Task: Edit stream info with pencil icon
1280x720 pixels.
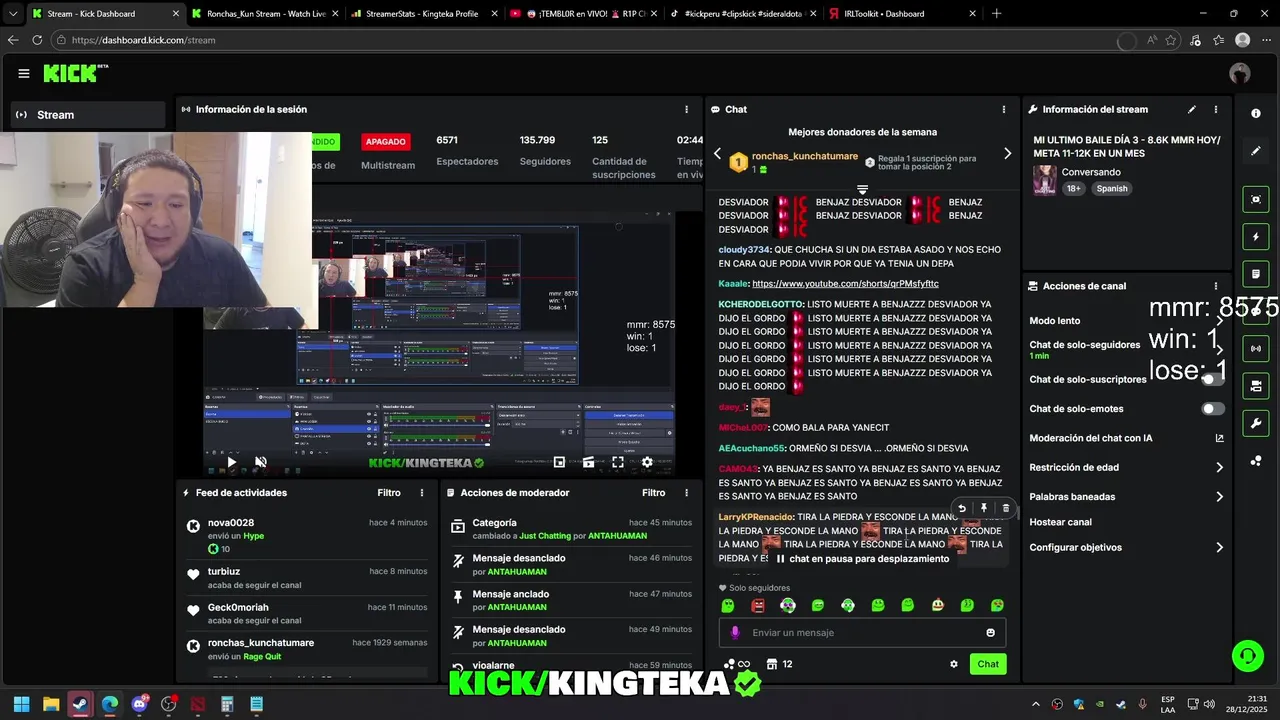Action: tap(1191, 109)
